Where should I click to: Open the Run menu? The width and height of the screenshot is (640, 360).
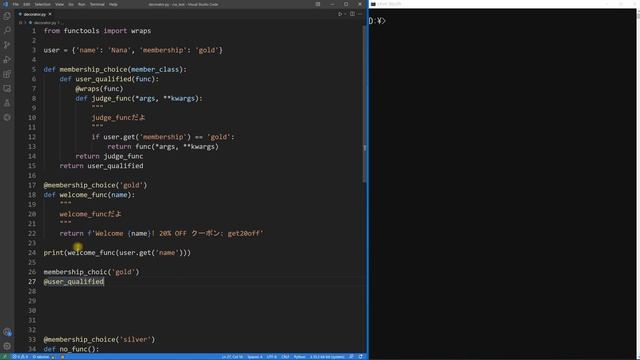tap(81, 4)
